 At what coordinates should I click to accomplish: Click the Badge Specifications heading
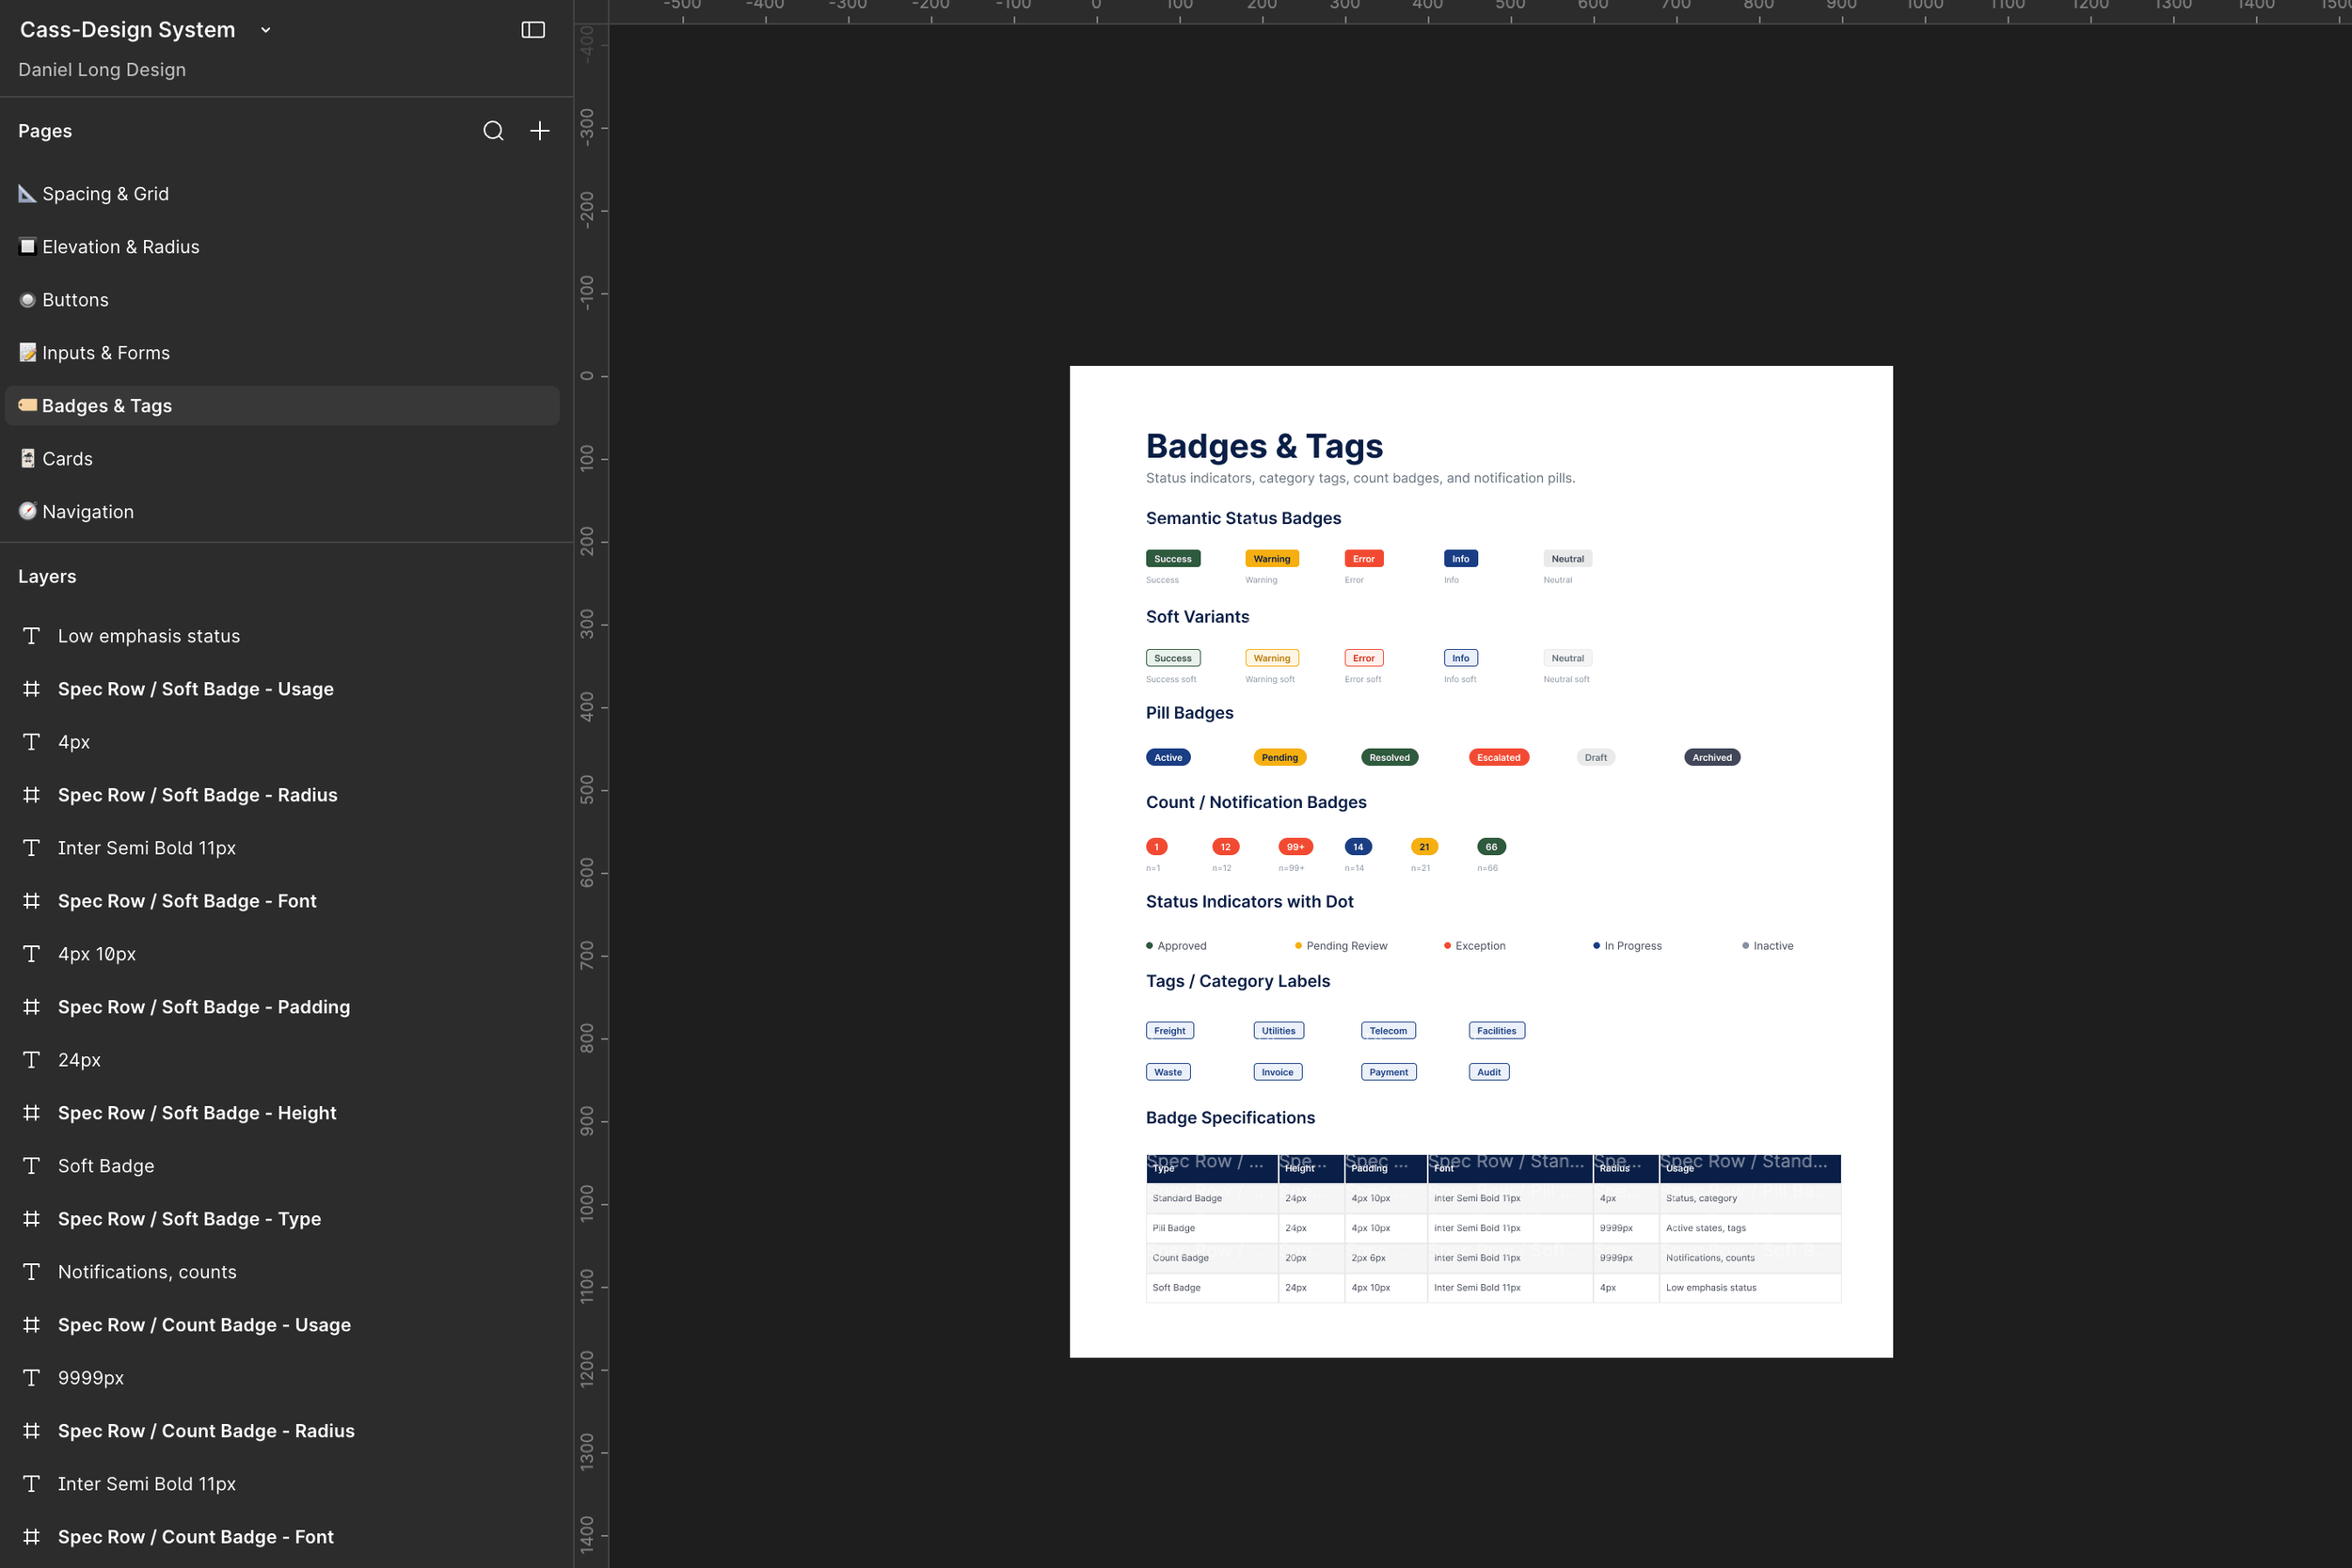1230,1118
